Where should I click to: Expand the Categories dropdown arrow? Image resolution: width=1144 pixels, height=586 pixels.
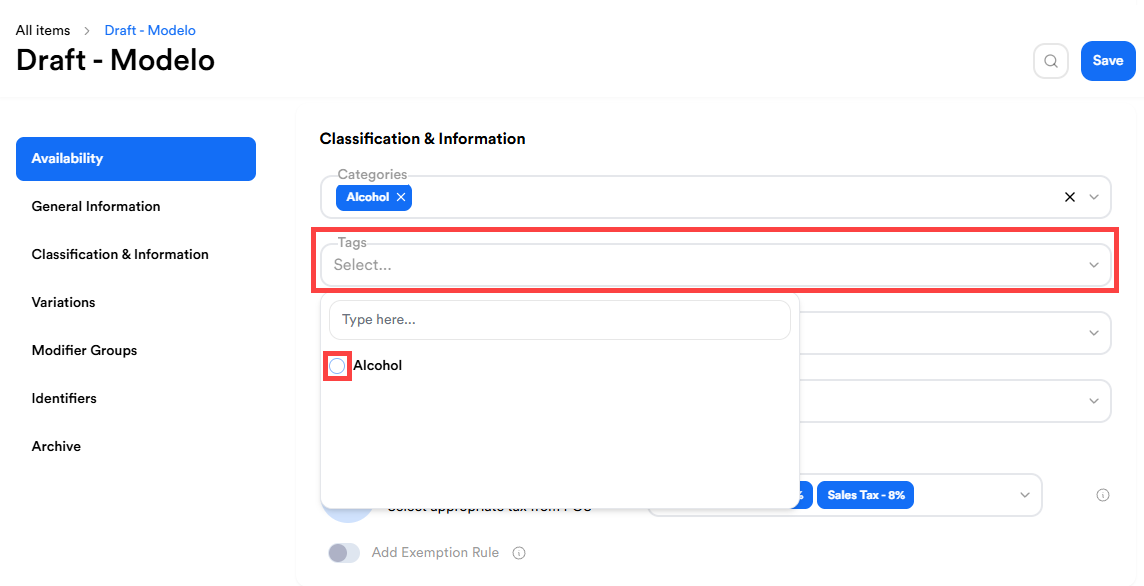(x=1094, y=198)
